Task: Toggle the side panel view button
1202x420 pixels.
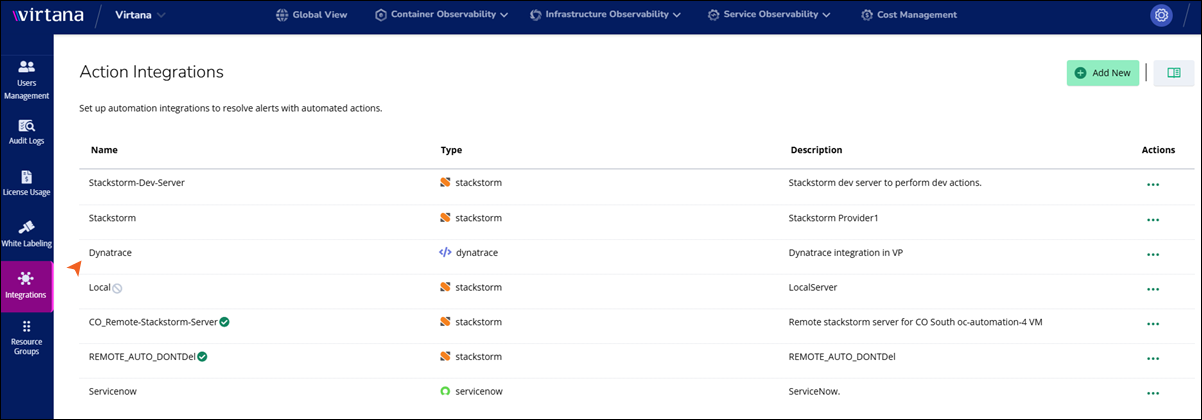Action: [1174, 73]
